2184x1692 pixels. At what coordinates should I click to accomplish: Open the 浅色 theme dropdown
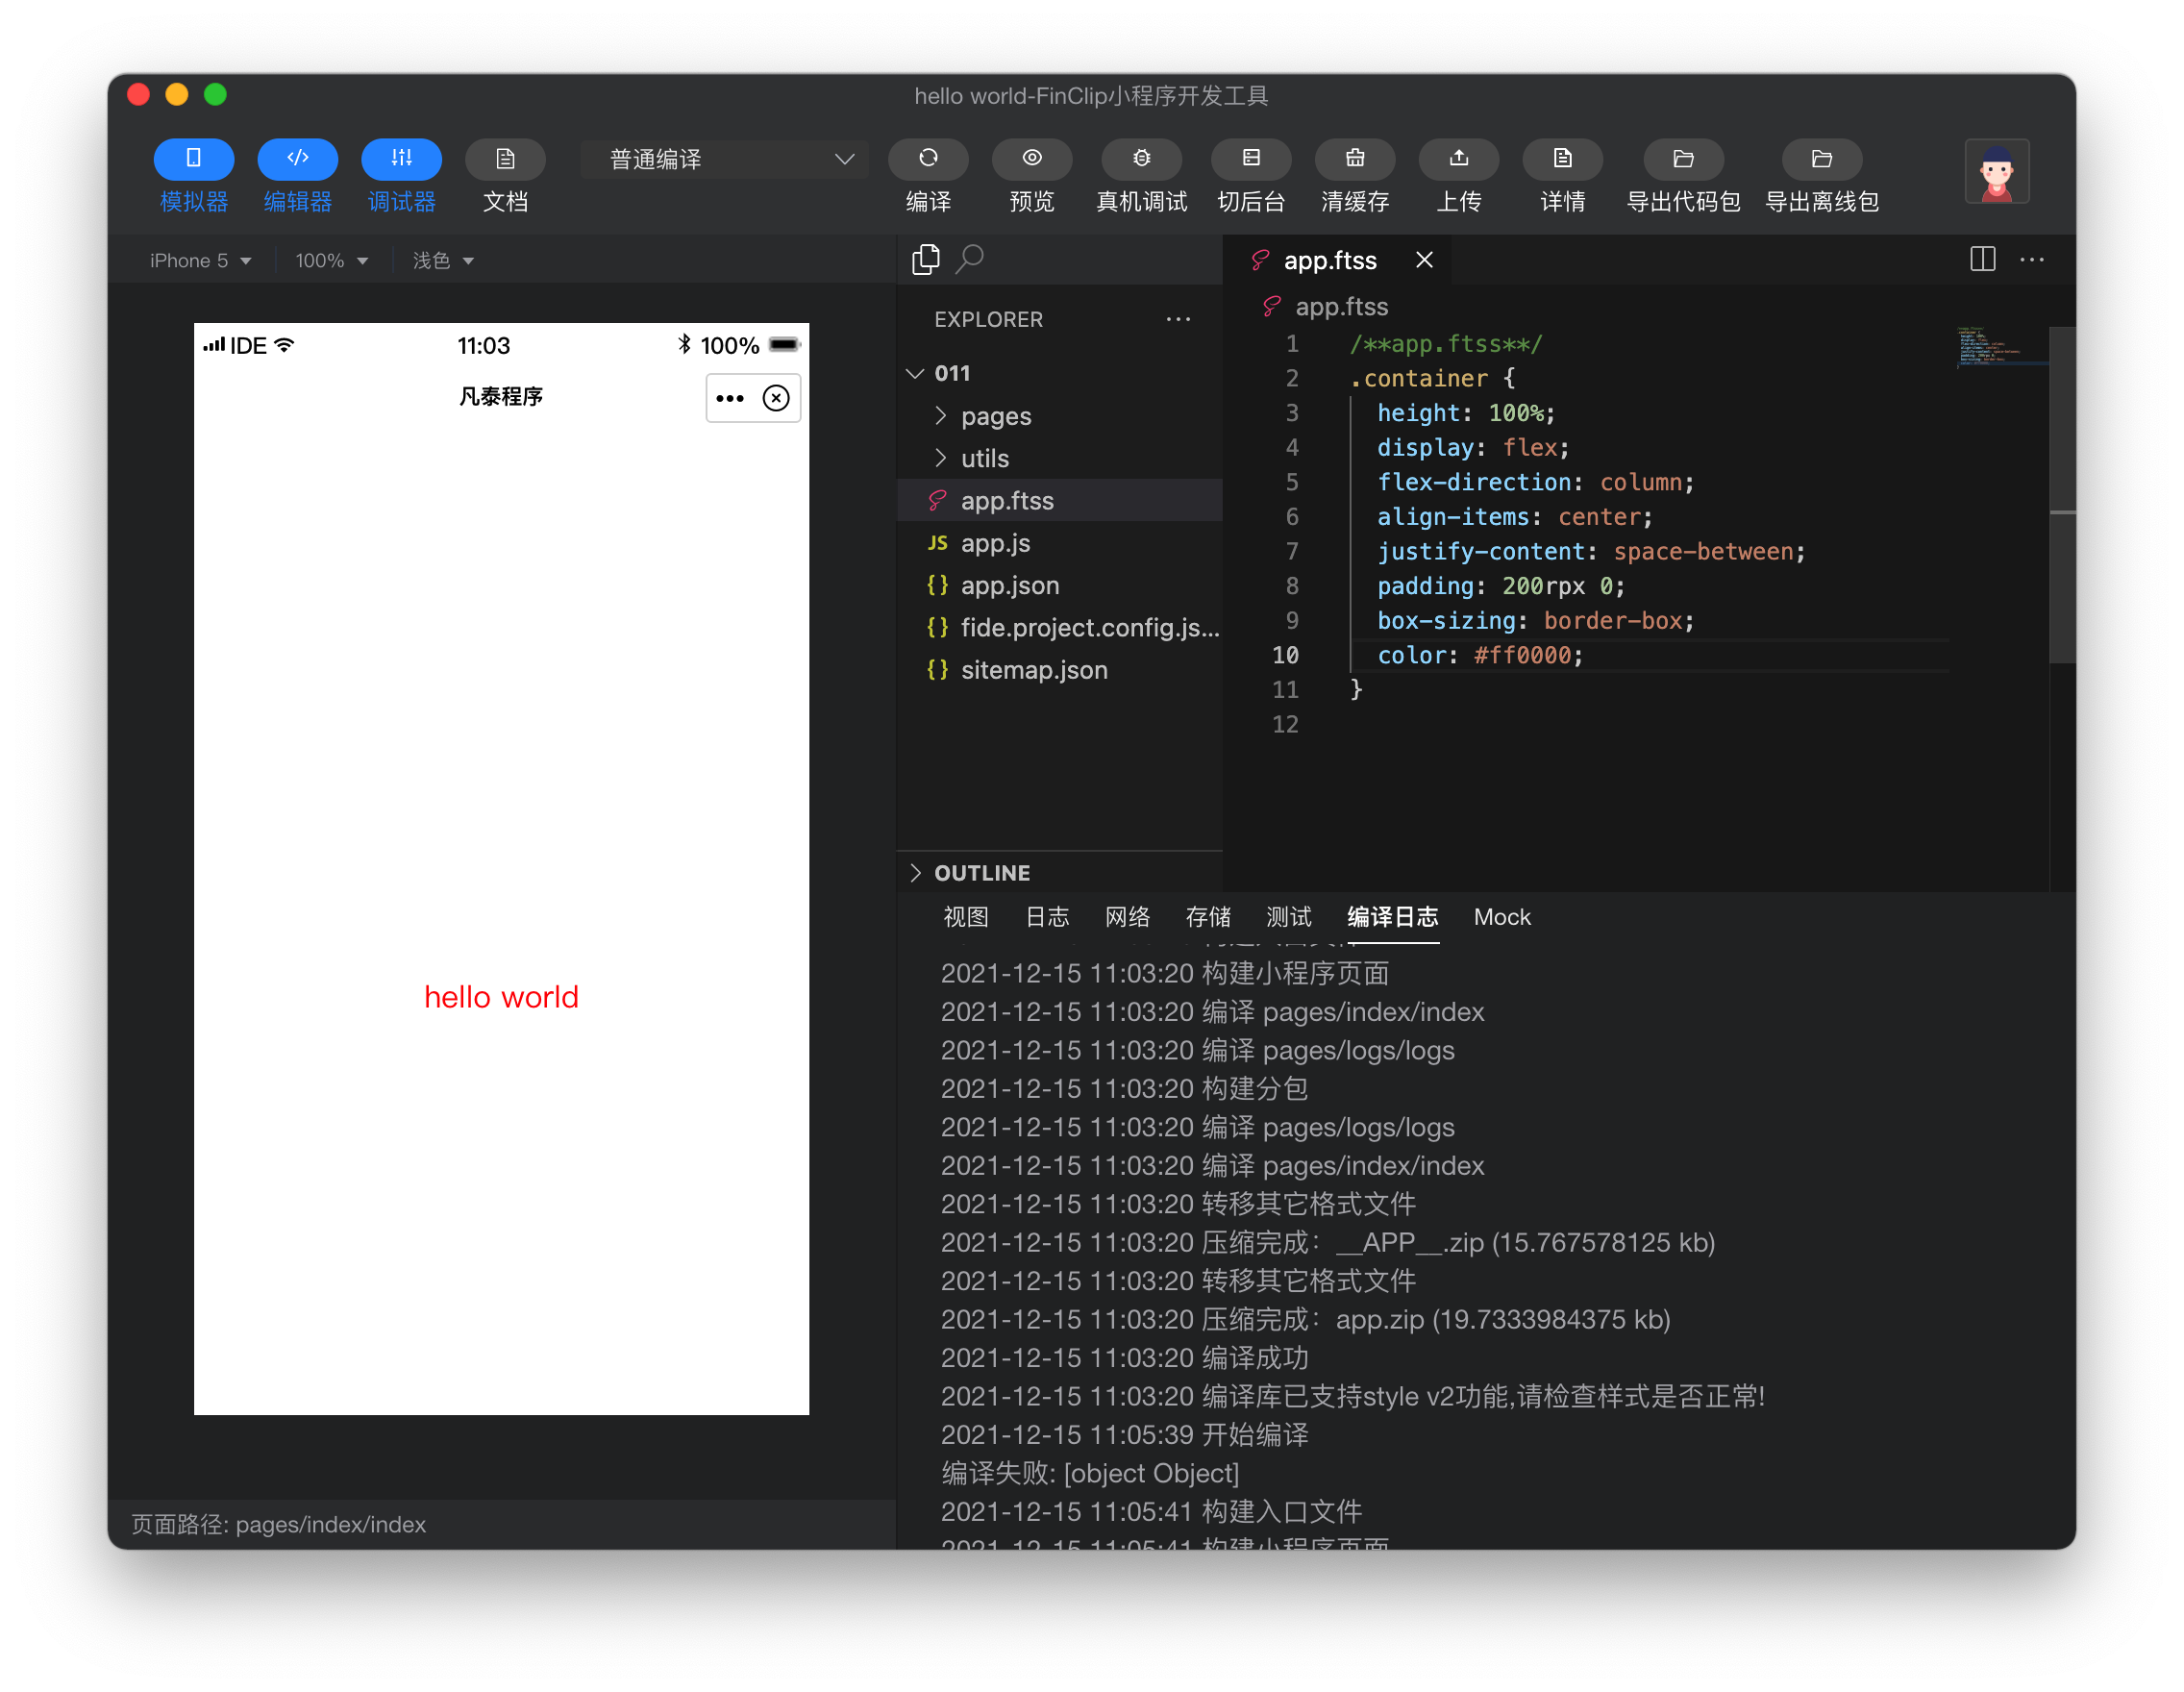[x=443, y=261]
